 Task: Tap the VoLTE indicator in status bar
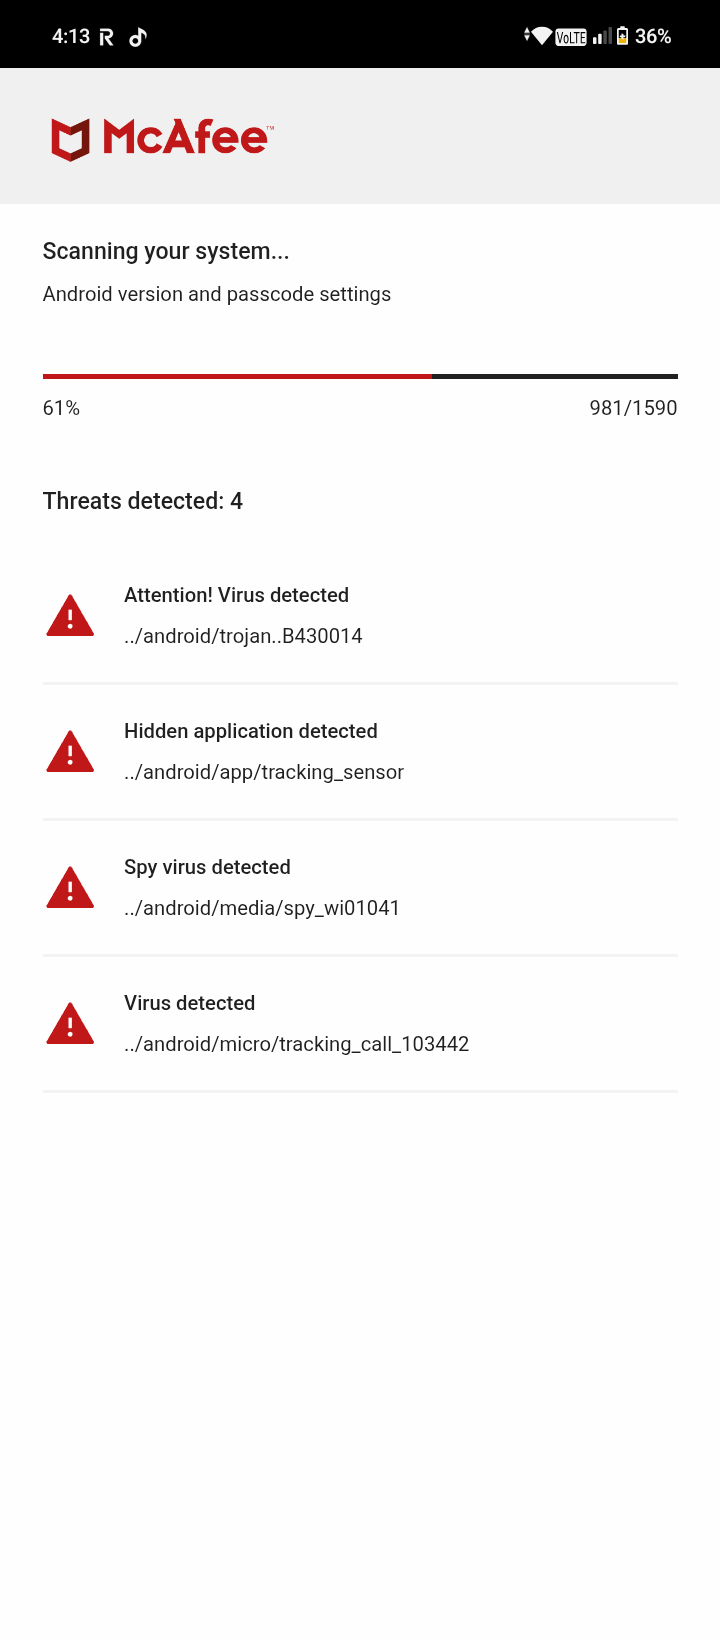(571, 37)
